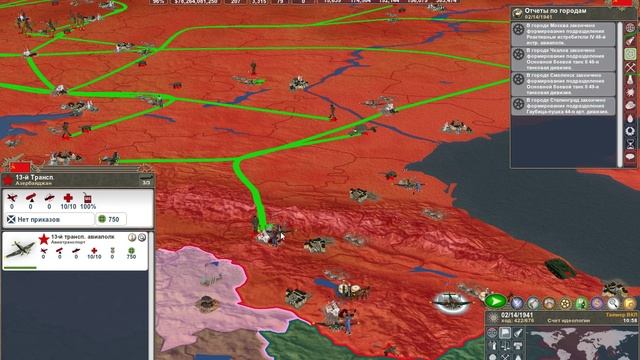Screen dimensions: 640x360
Task: Select the globe face map filter
Action: 492,333
